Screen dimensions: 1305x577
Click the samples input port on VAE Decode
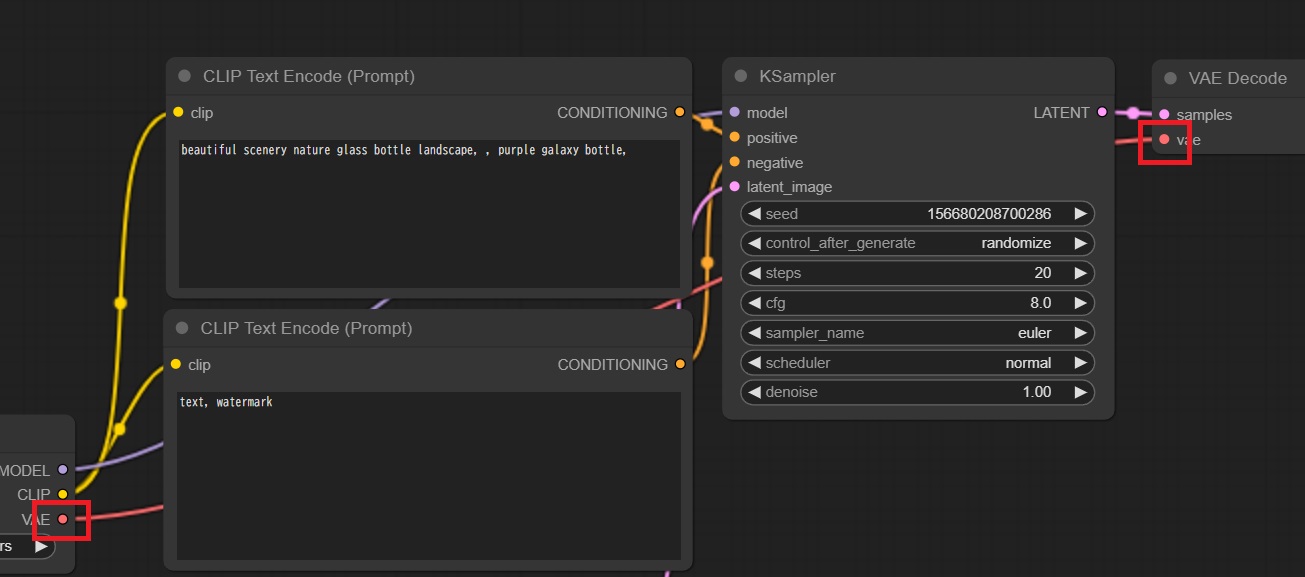tap(1164, 114)
